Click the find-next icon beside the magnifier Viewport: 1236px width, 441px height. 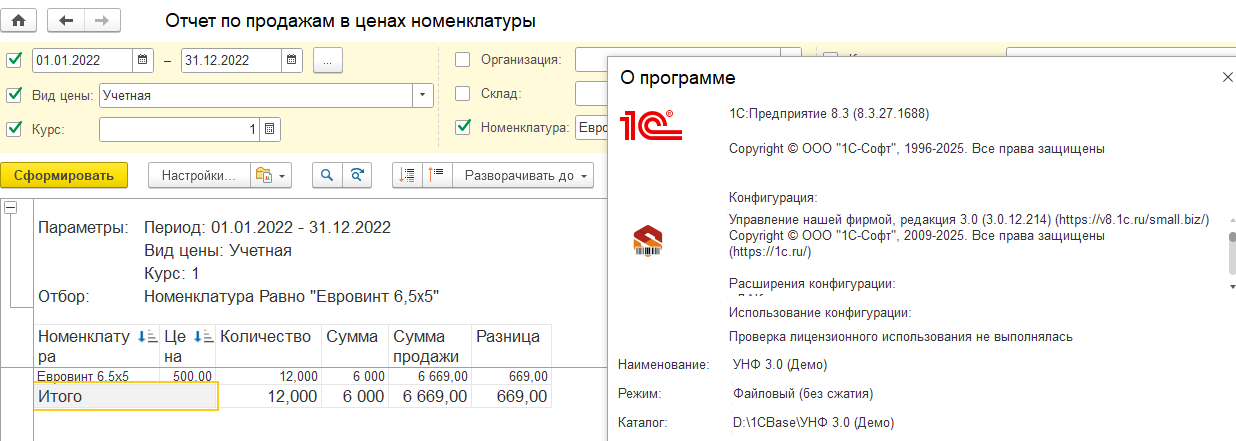point(357,175)
